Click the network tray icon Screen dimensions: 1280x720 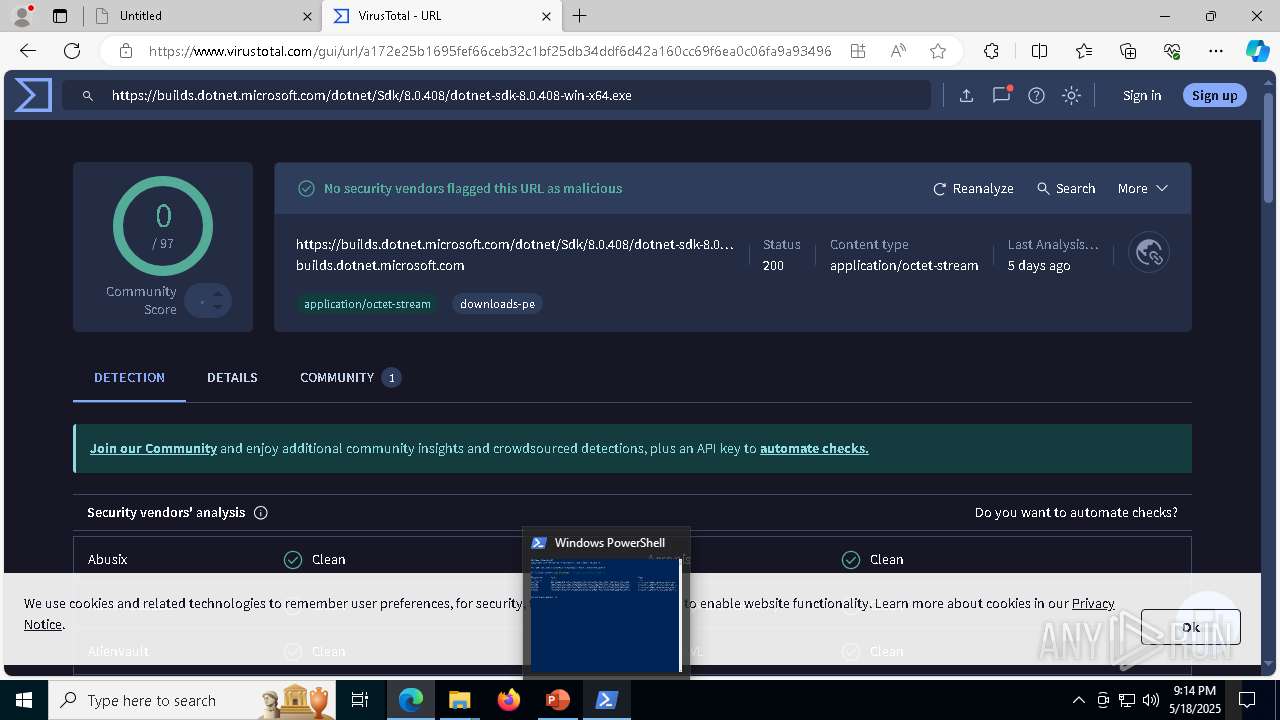1127,700
